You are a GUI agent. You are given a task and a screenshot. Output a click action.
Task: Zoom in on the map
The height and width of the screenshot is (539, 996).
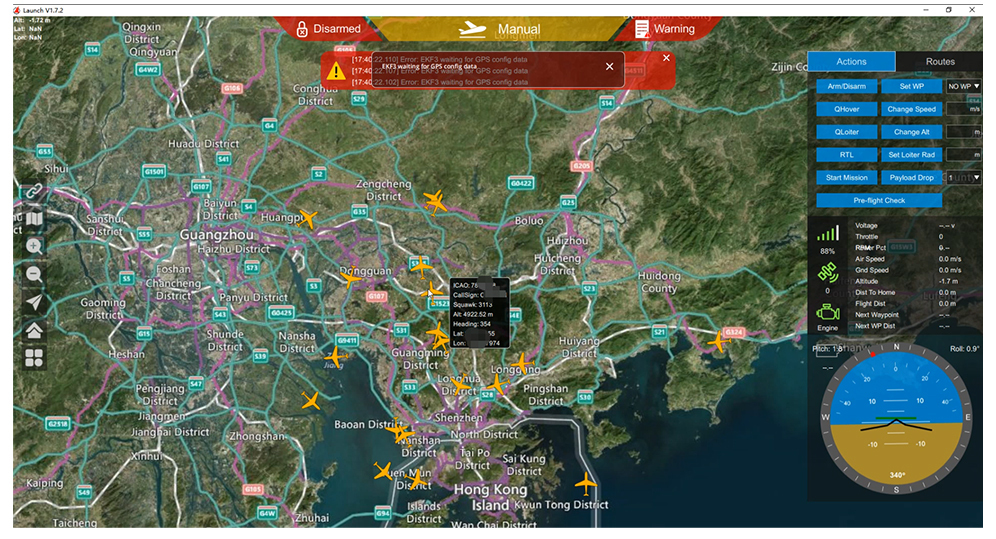coord(34,246)
